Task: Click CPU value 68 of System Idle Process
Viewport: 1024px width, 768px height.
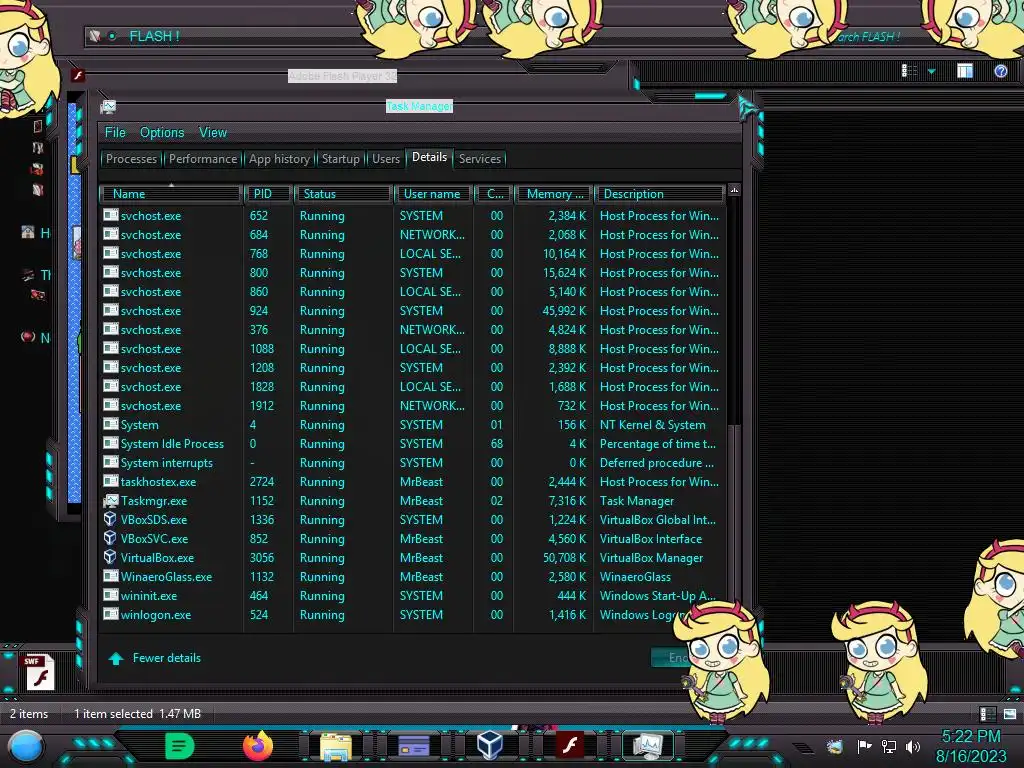Action: [496, 444]
